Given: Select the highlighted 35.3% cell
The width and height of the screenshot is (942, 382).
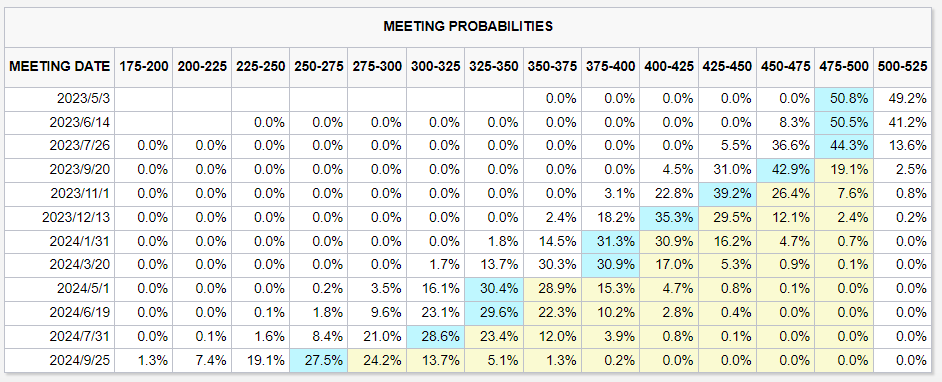Looking at the screenshot, I should (x=669, y=217).
